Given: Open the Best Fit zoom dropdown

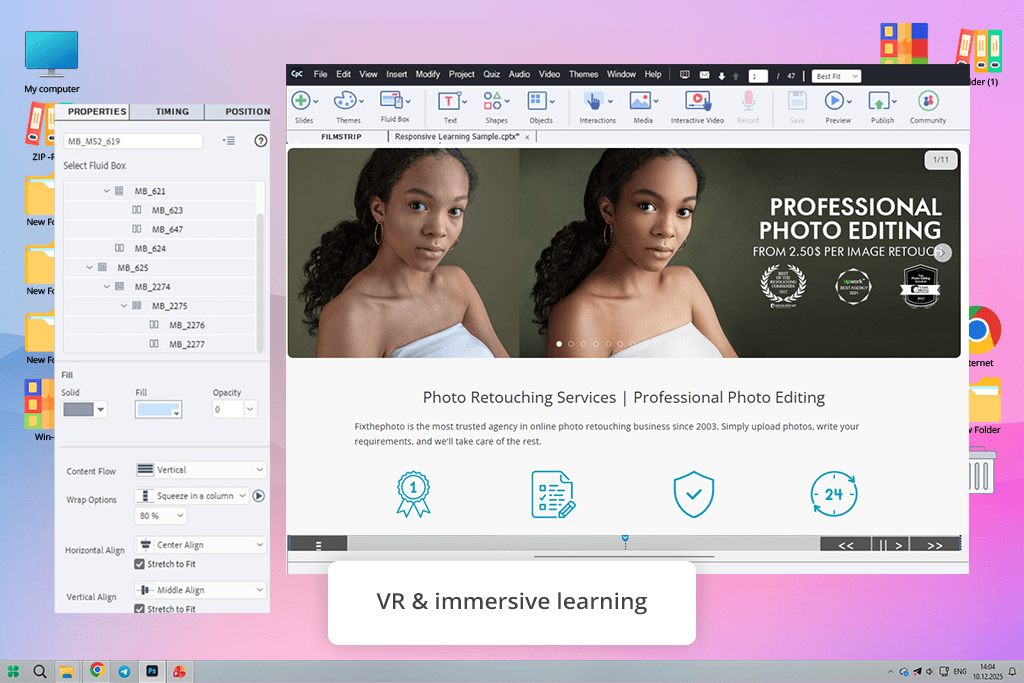Looking at the screenshot, I should [x=837, y=76].
